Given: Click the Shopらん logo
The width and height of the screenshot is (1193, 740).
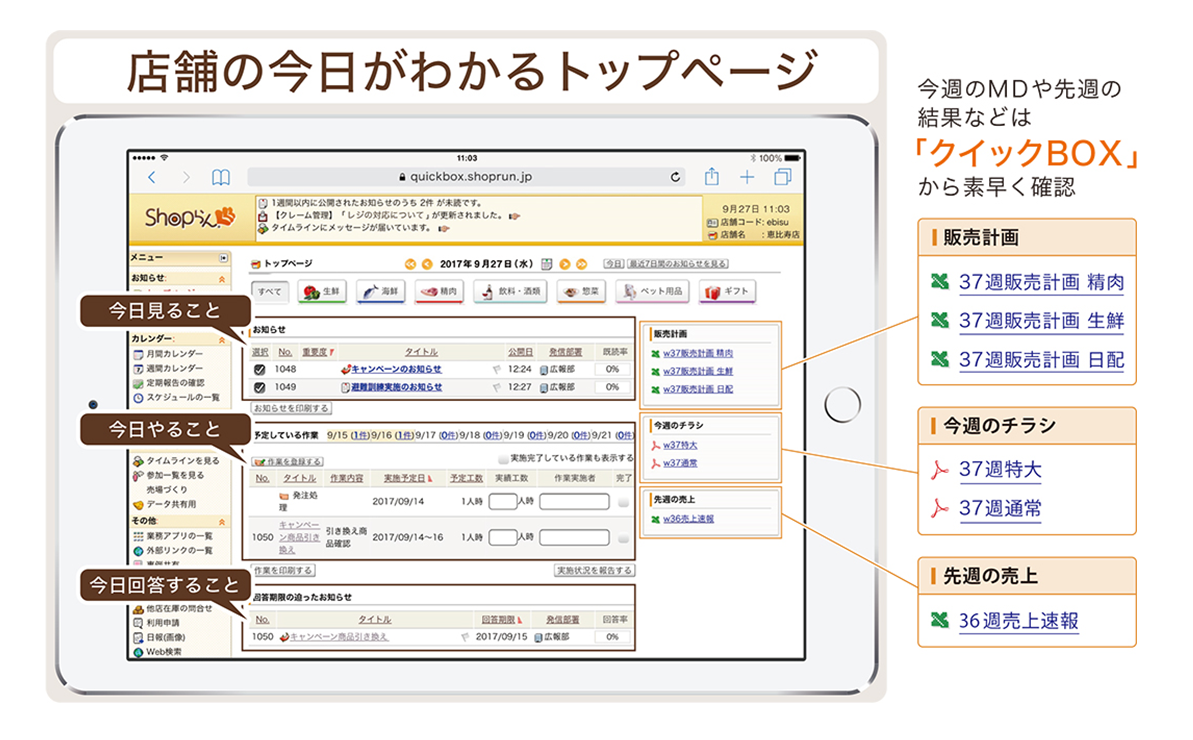Looking at the screenshot, I should [x=189, y=218].
